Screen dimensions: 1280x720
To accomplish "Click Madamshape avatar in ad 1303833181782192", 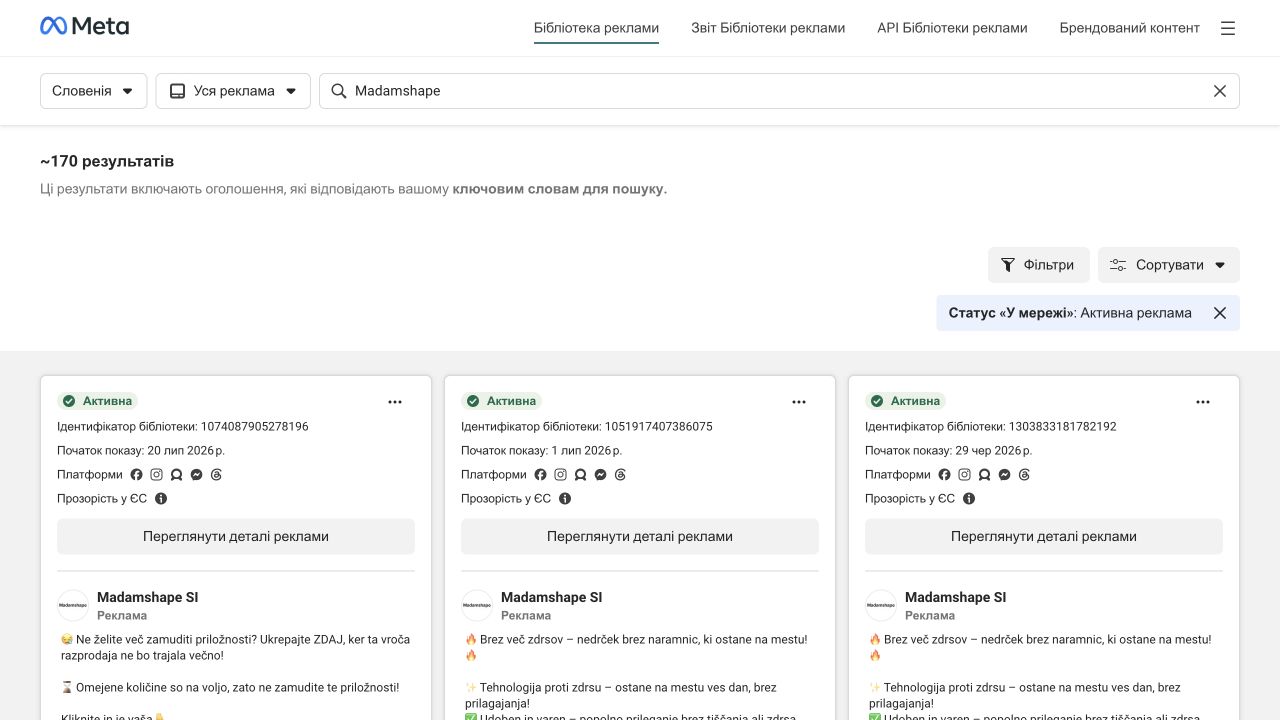I will click(x=881, y=606).
